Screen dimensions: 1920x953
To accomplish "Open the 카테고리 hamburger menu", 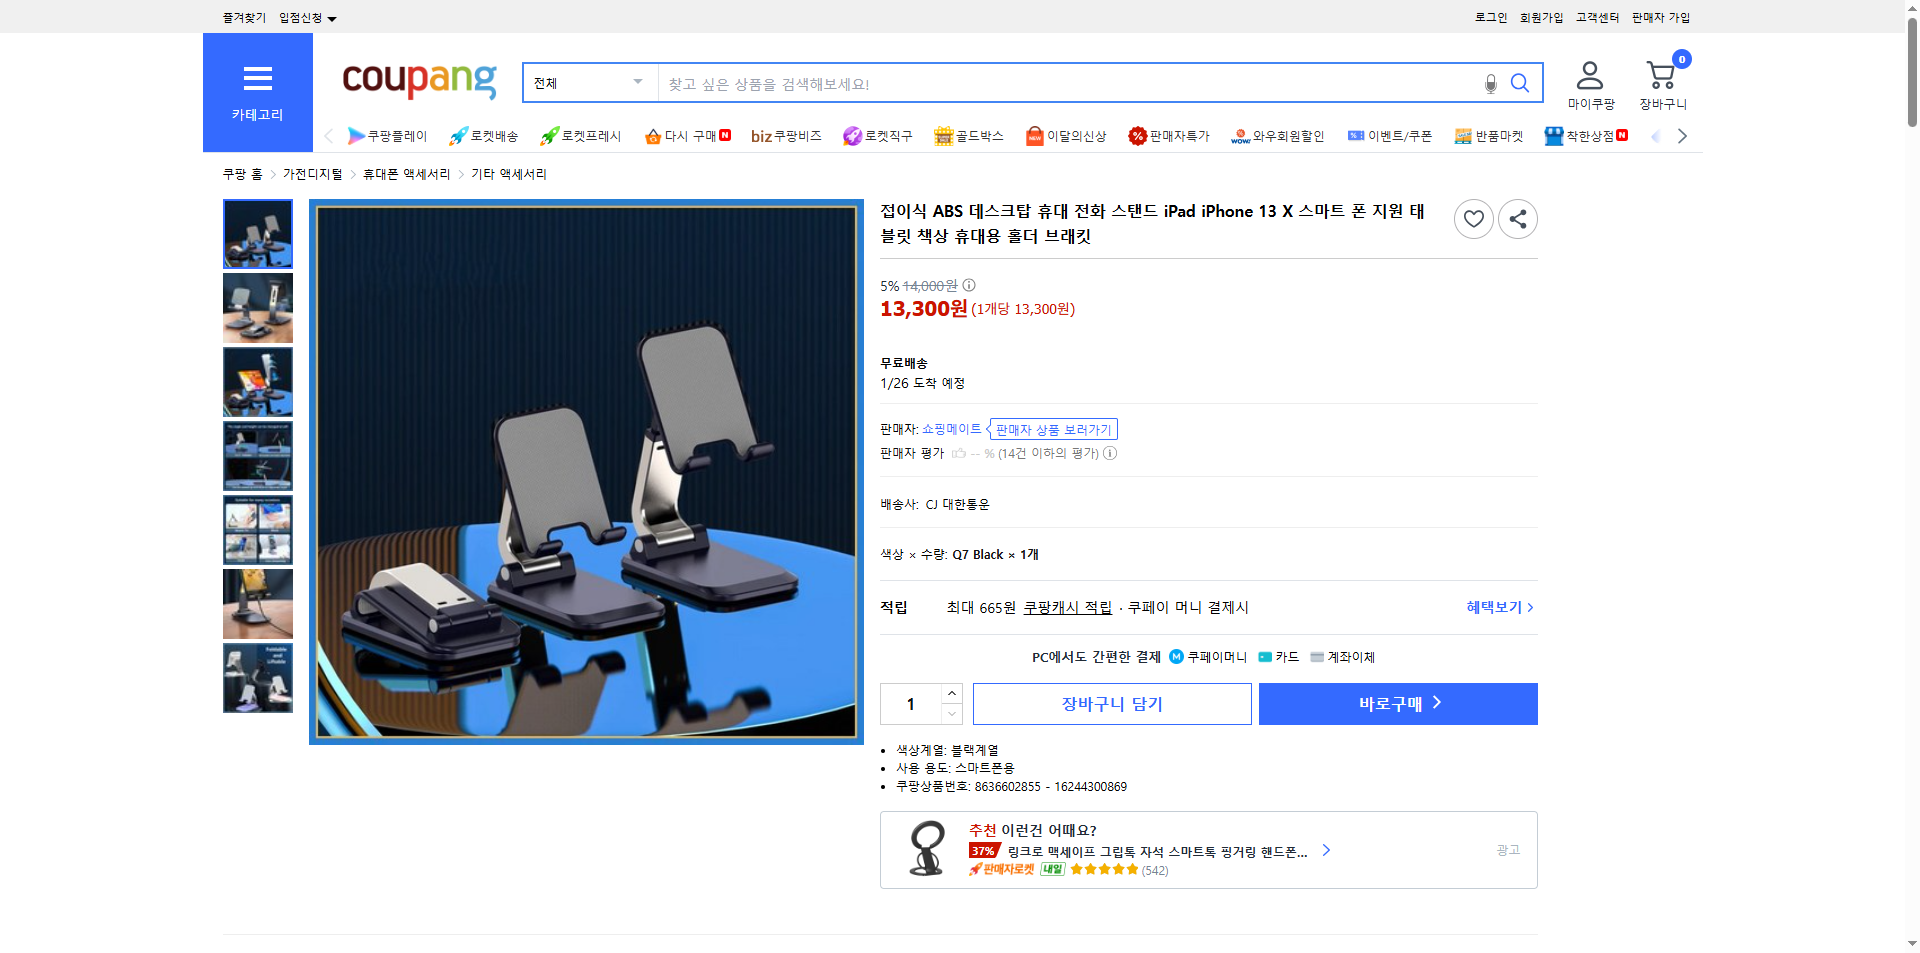I will pos(257,80).
